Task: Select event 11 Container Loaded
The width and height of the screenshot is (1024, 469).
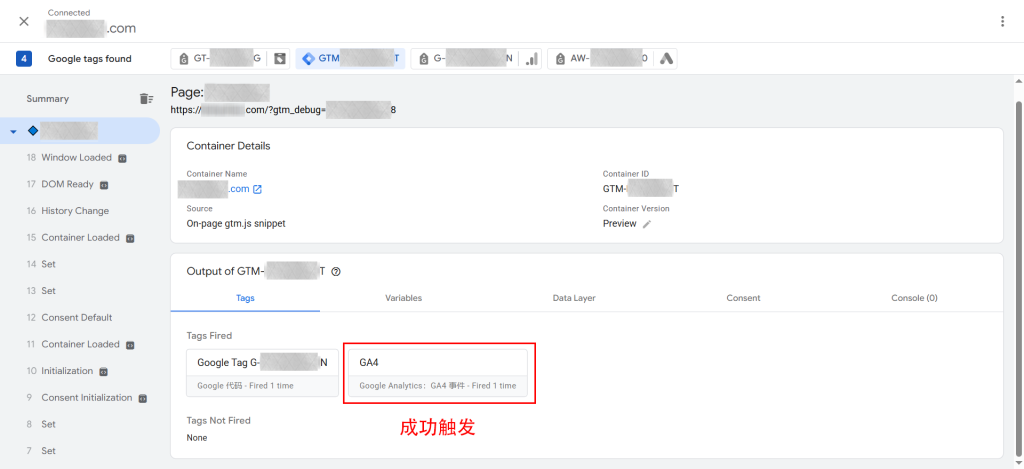Action: pyautogui.click(x=80, y=344)
